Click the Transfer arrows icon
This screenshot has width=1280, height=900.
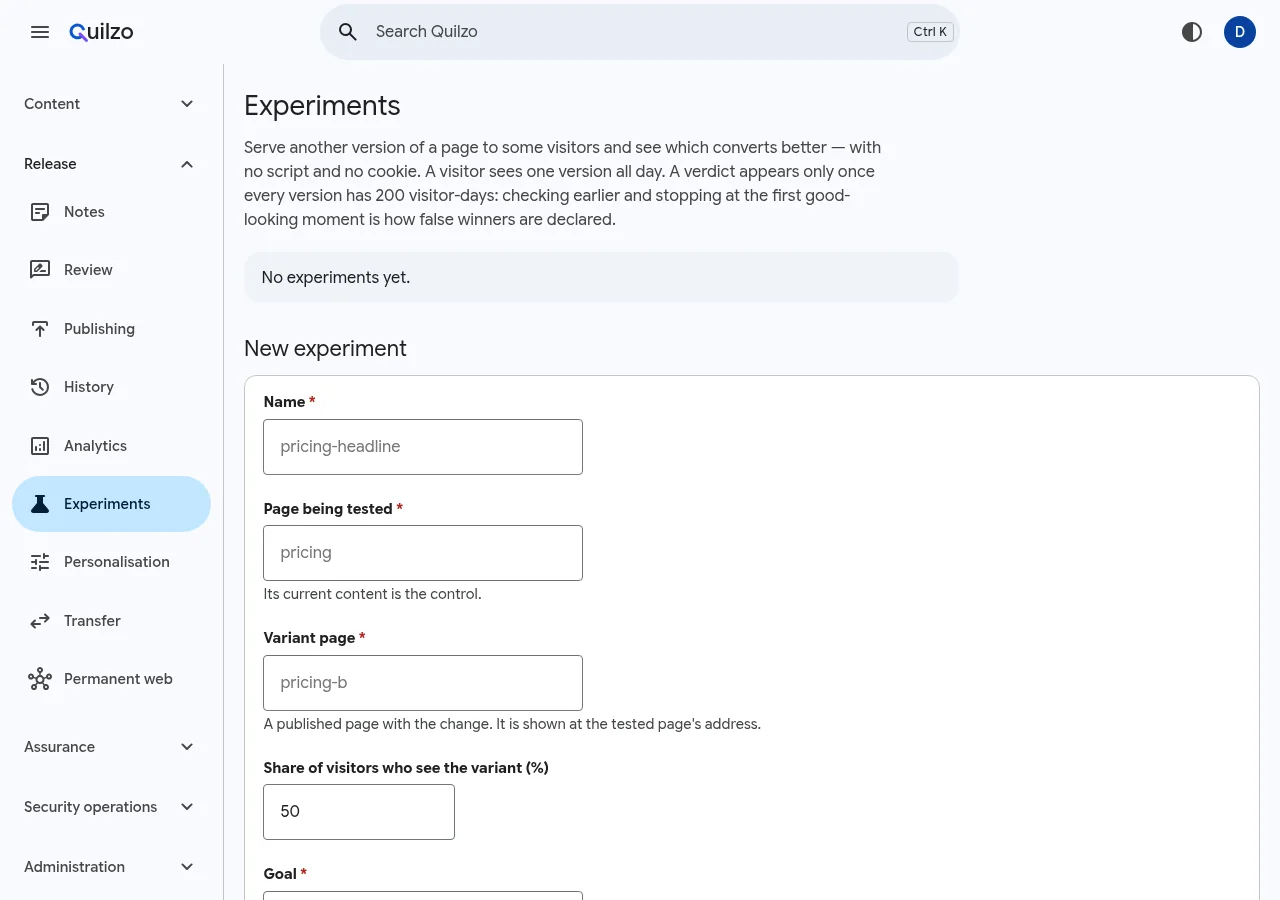[40, 621]
